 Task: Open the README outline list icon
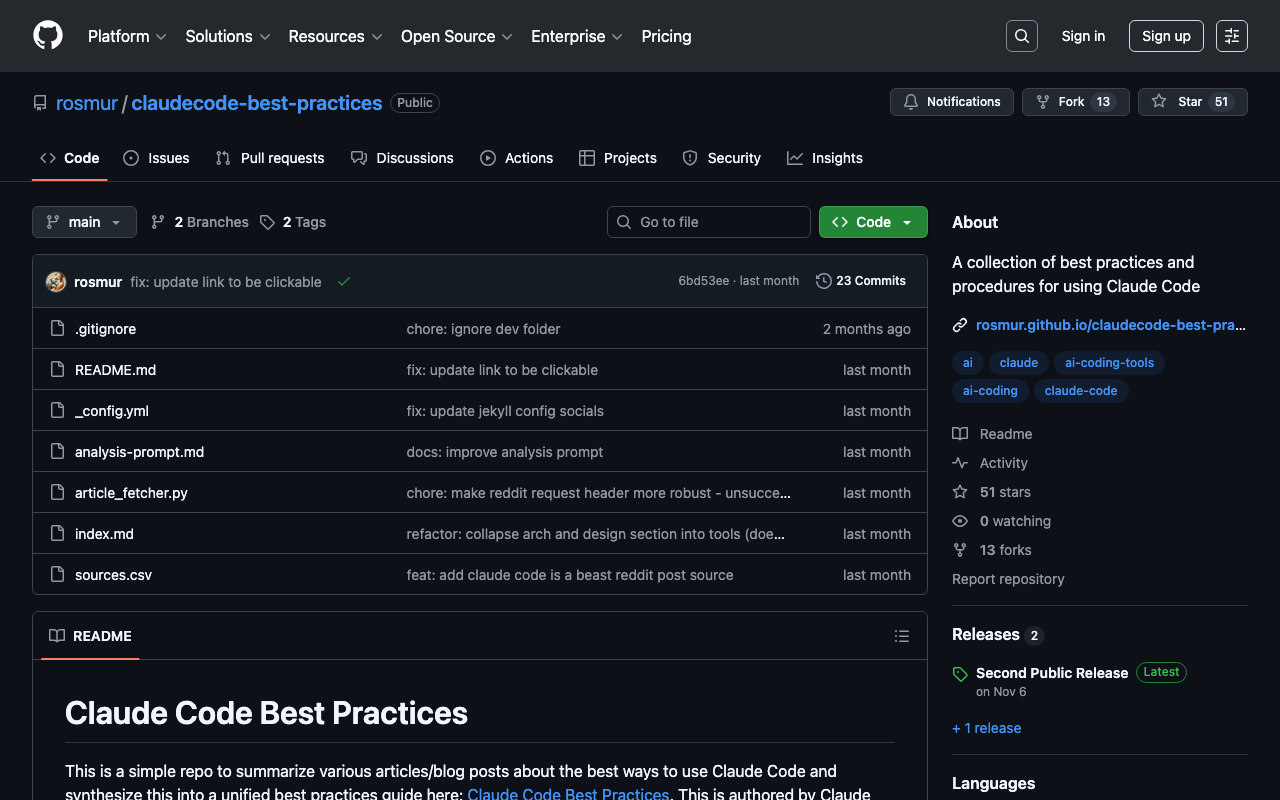(x=901, y=636)
